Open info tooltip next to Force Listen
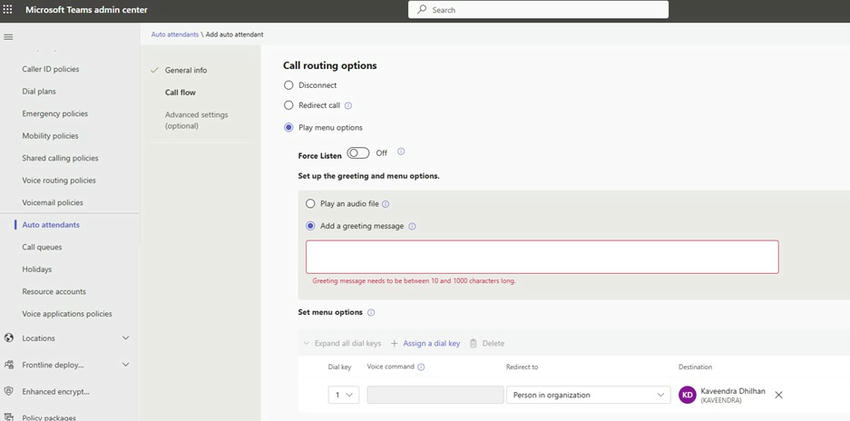Image resolution: width=850 pixels, height=421 pixels. tap(401, 152)
